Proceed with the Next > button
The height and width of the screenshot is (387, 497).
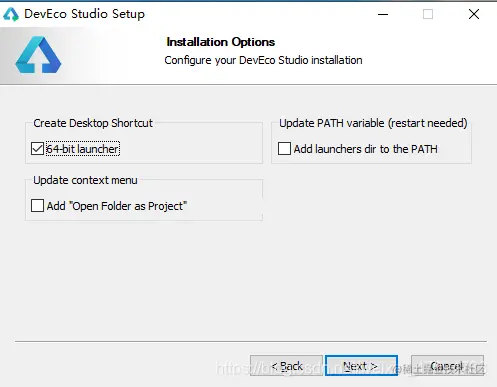361,366
